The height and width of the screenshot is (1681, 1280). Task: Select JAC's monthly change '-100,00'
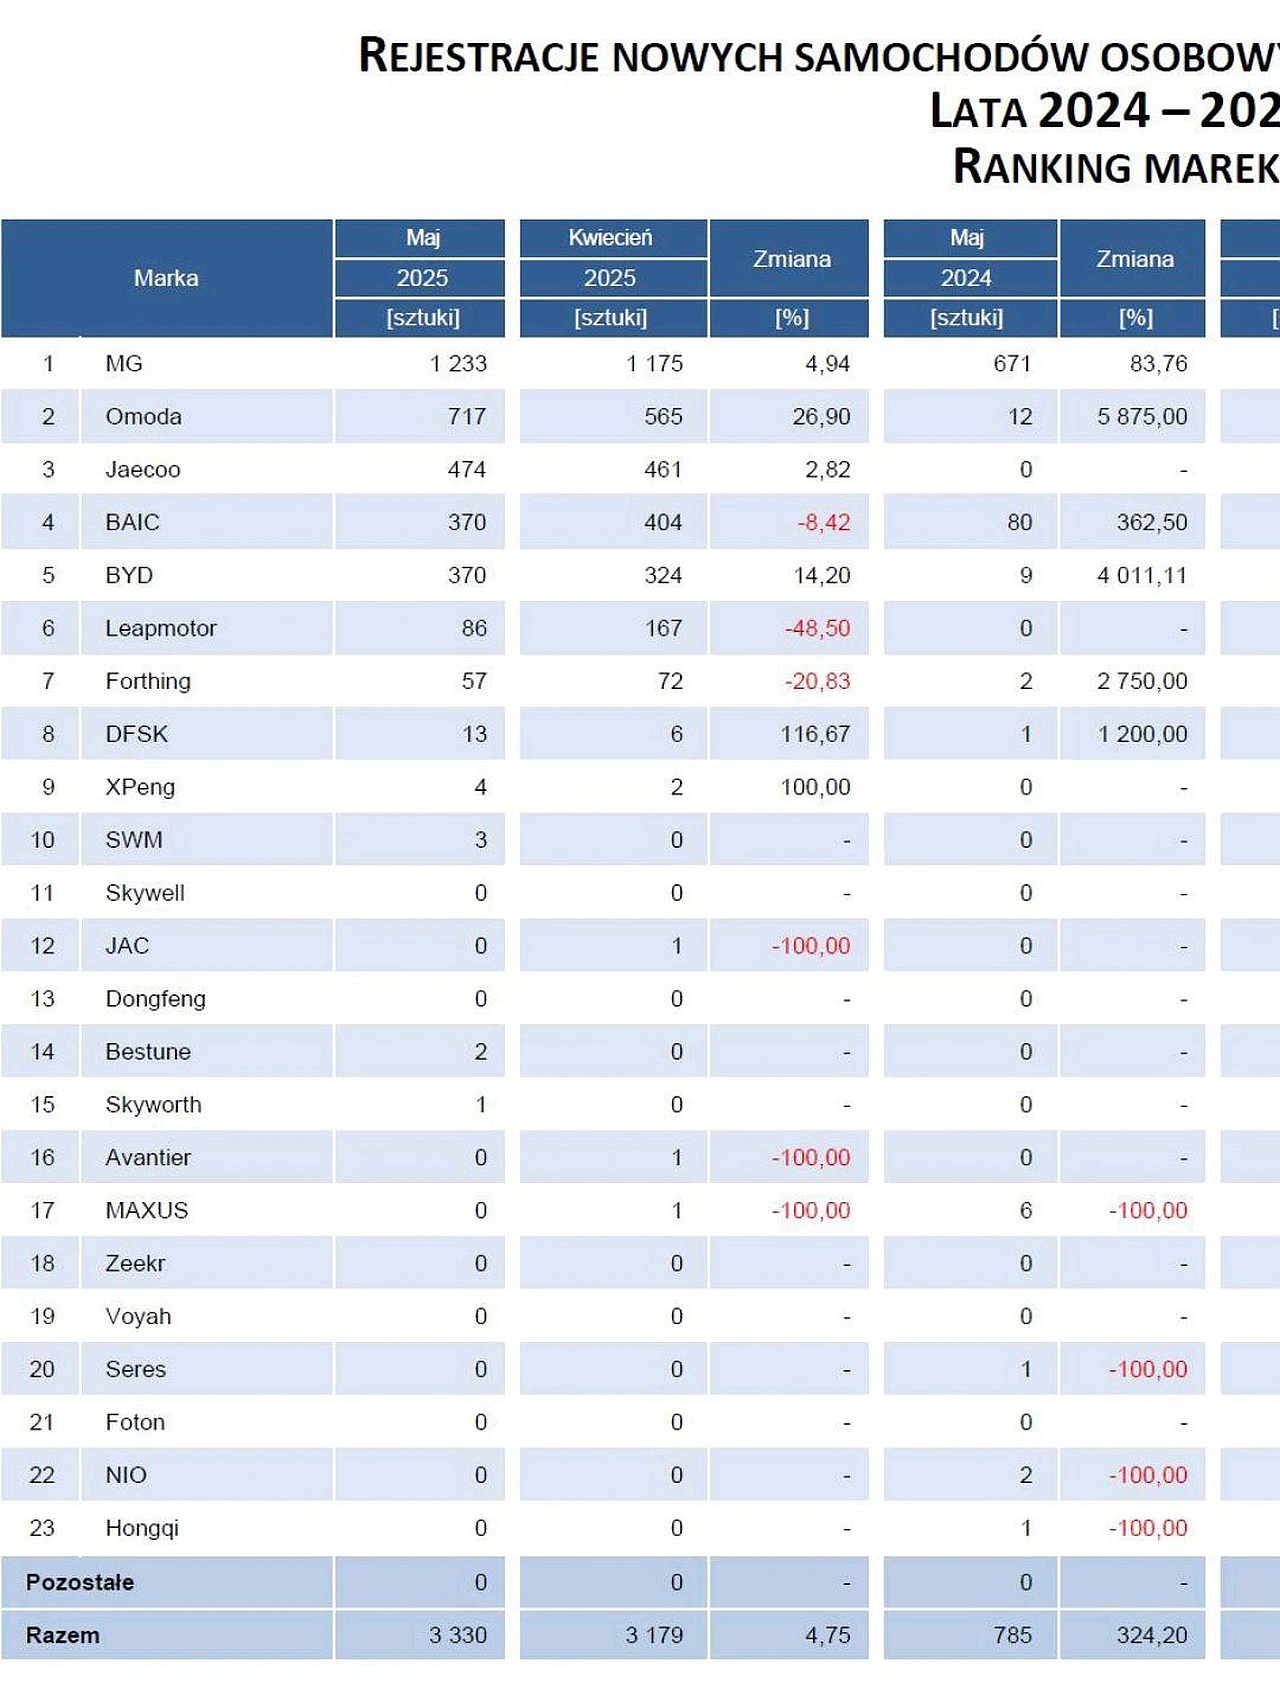point(811,947)
